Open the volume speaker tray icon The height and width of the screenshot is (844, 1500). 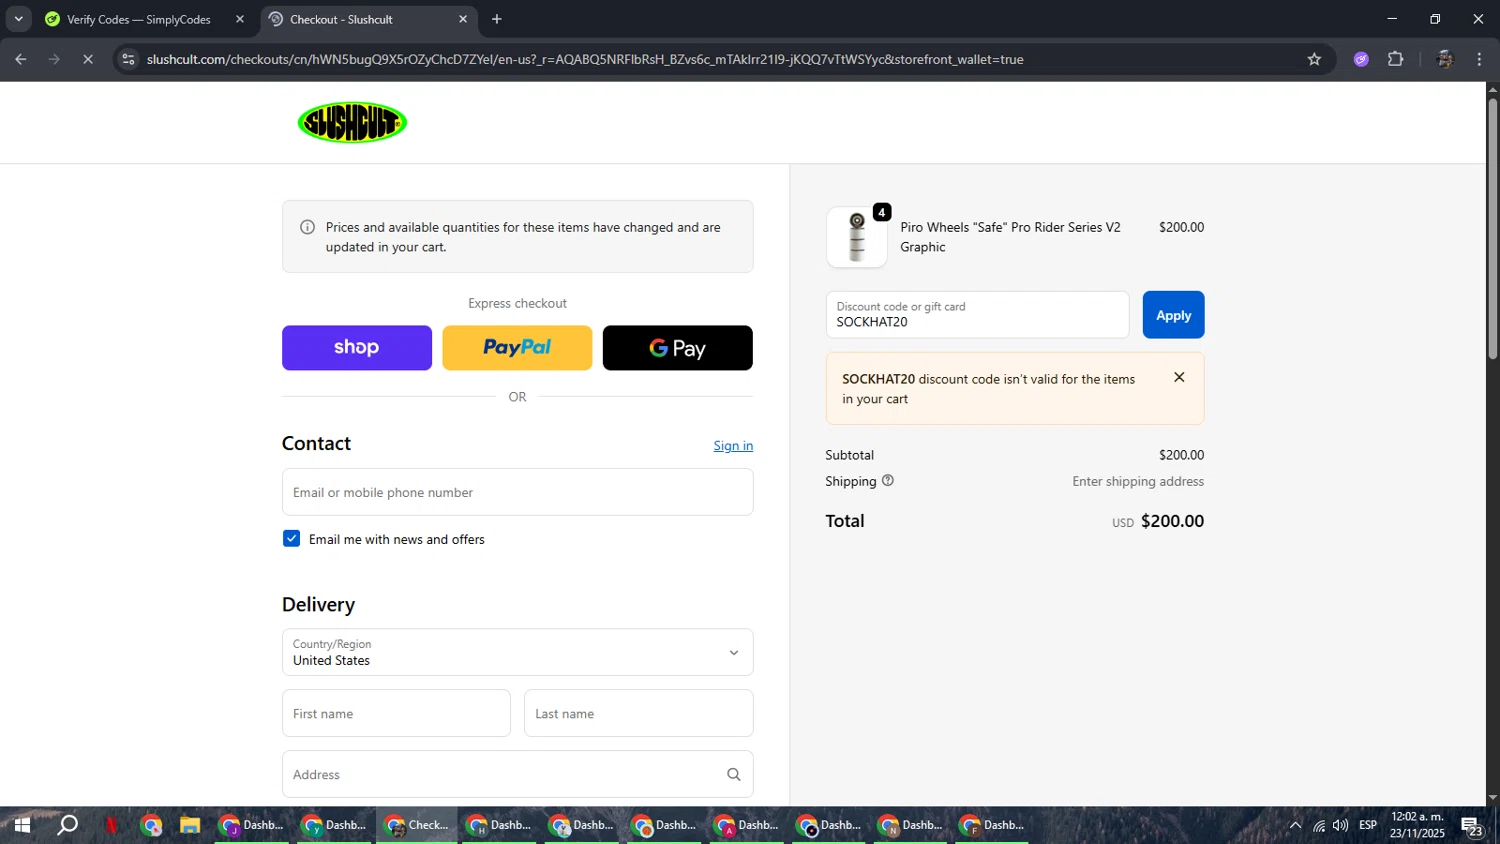(x=1341, y=825)
